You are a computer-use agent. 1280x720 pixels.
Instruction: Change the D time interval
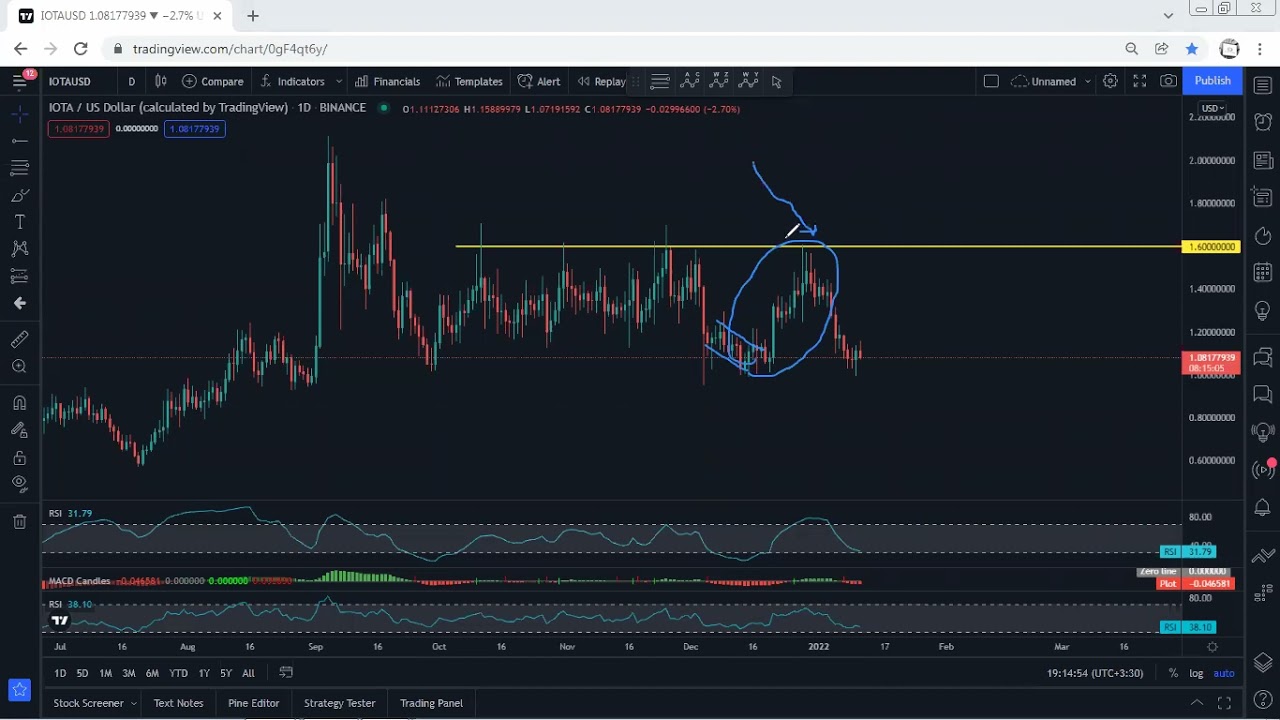(x=131, y=81)
